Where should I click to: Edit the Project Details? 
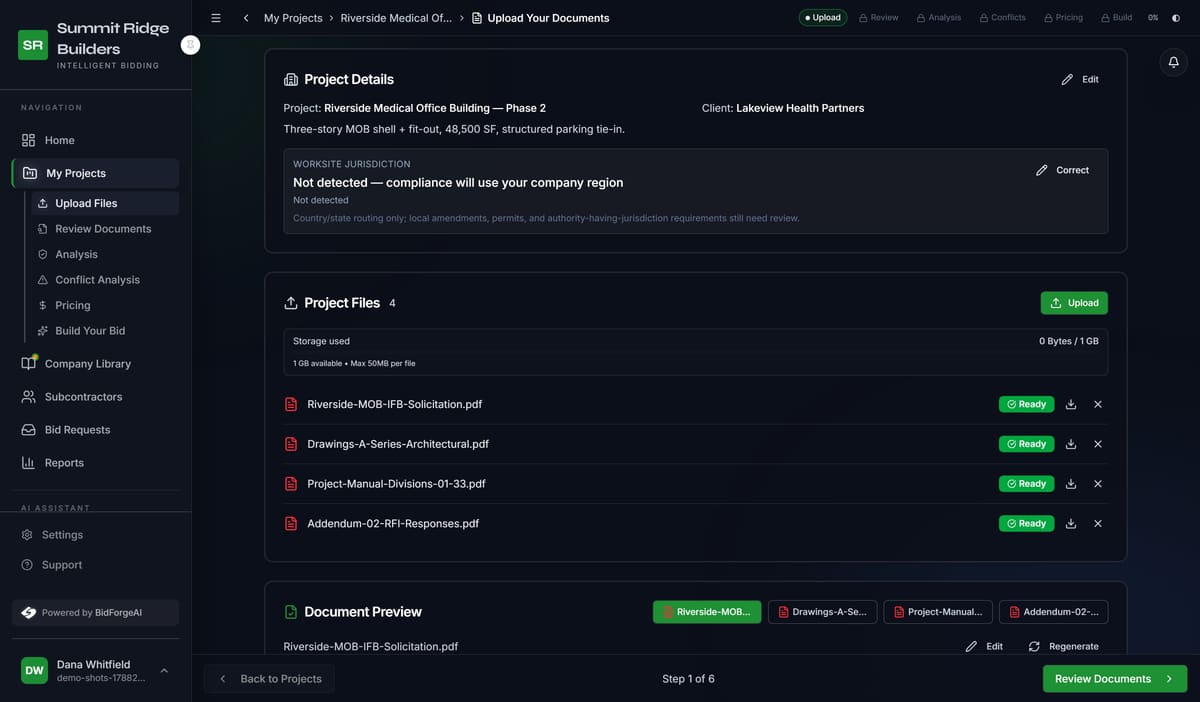pos(1080,79)
